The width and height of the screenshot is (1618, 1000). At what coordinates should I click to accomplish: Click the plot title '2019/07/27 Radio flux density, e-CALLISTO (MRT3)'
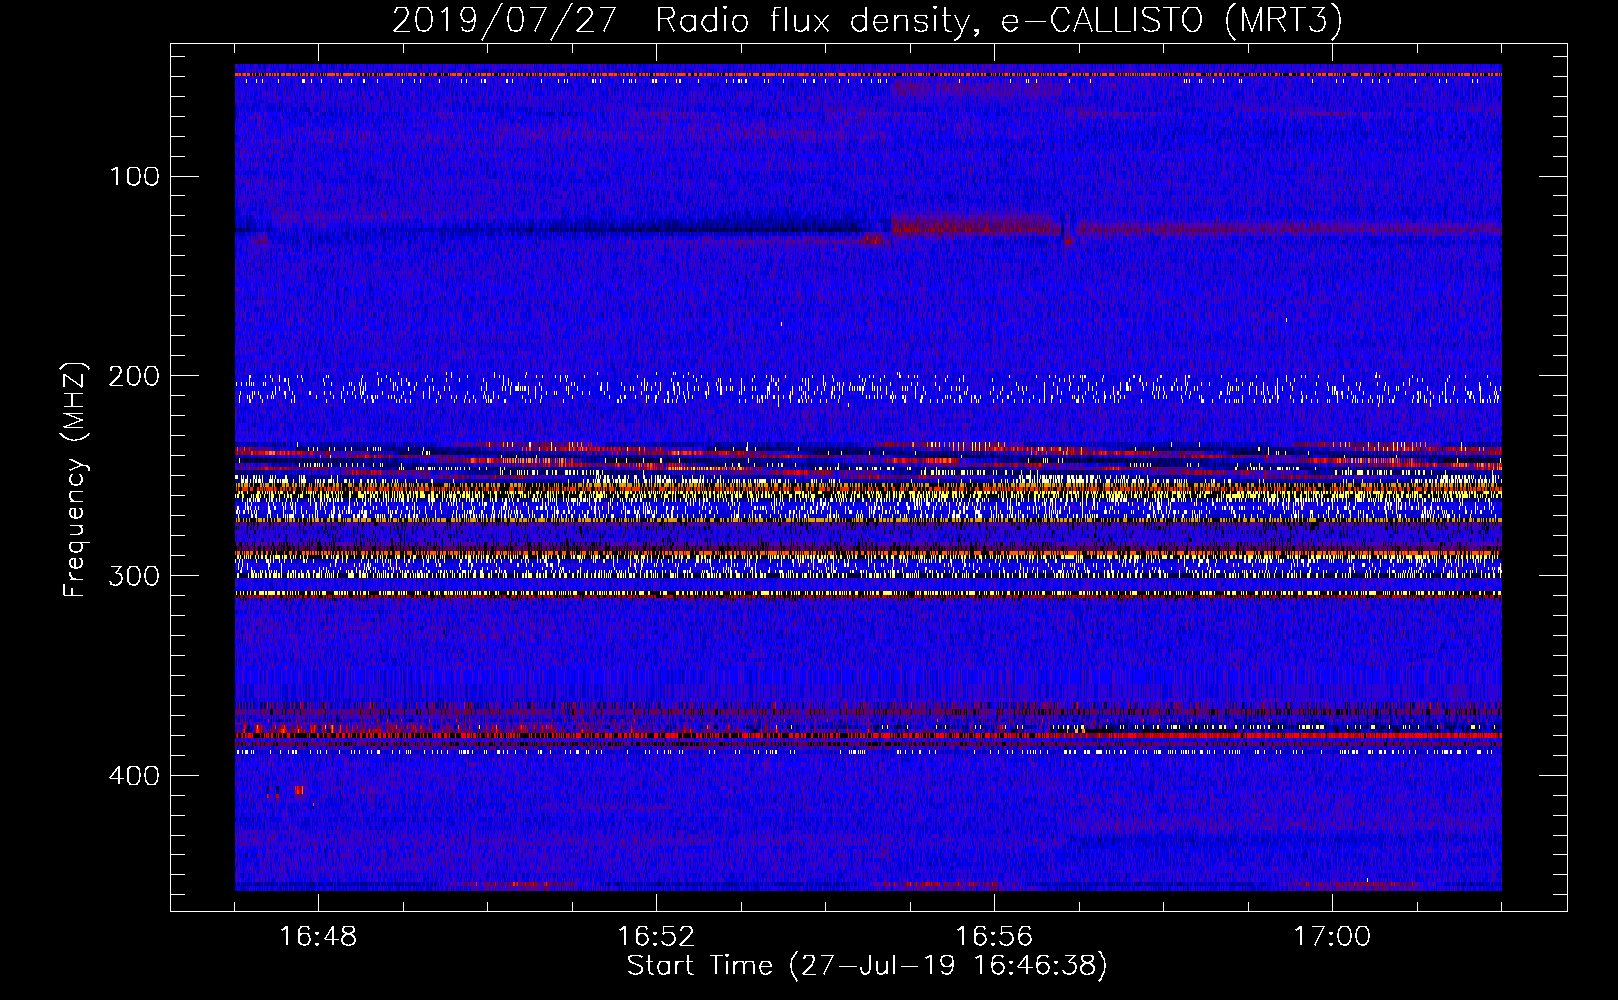(867, 20)
